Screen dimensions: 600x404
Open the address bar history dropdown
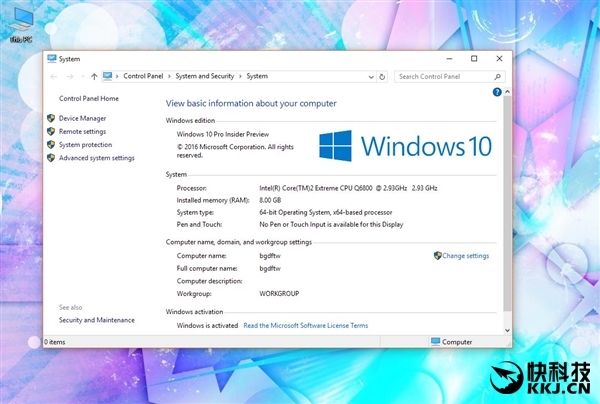pos(370,76)
